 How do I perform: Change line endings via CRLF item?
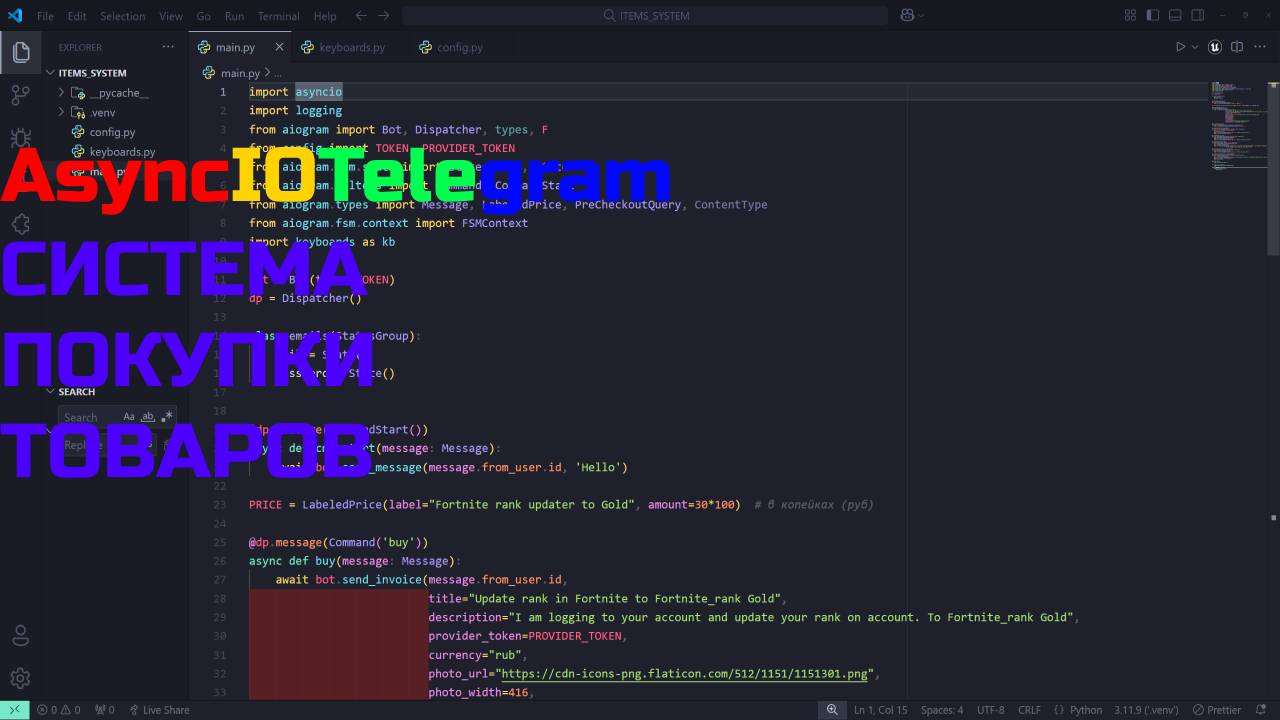point(1029,710)
